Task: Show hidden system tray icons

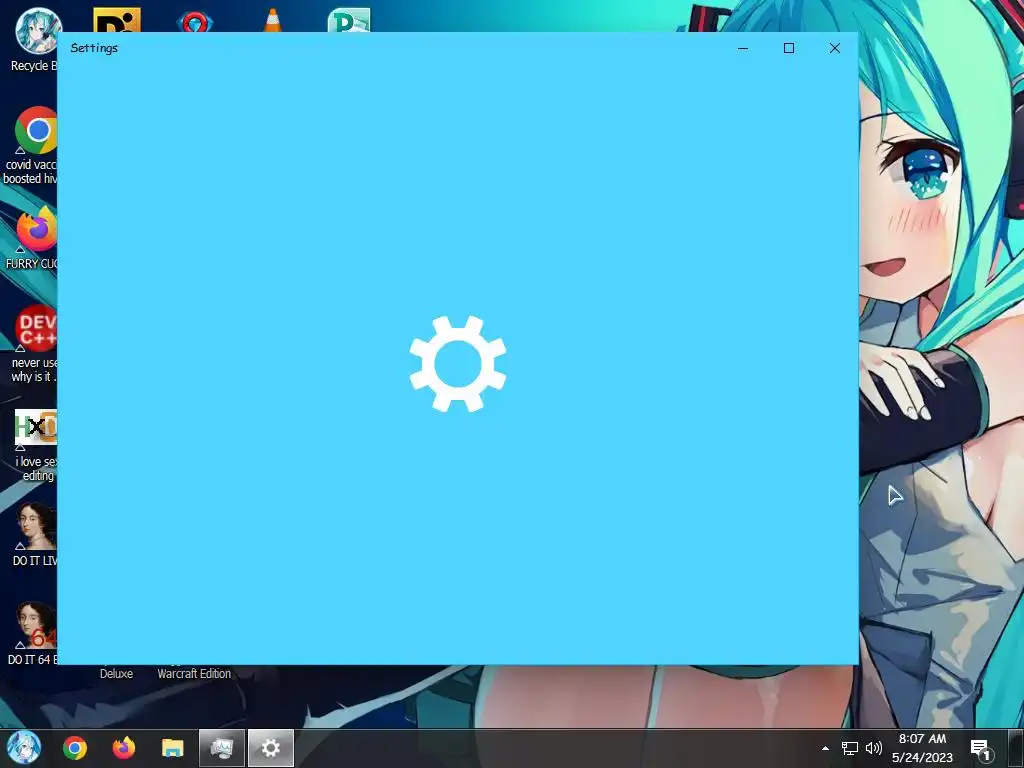Action: pyautogui.click(x=825, y=748)
